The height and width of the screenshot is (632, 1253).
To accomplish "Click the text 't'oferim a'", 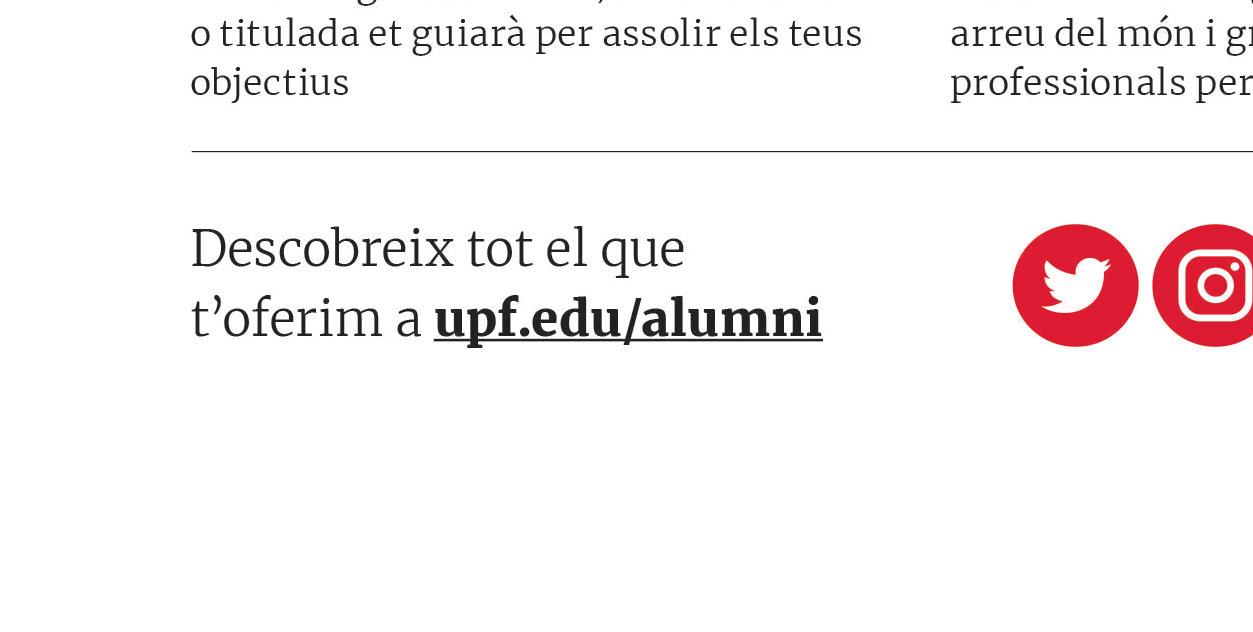I will click(x=306, y=319).
